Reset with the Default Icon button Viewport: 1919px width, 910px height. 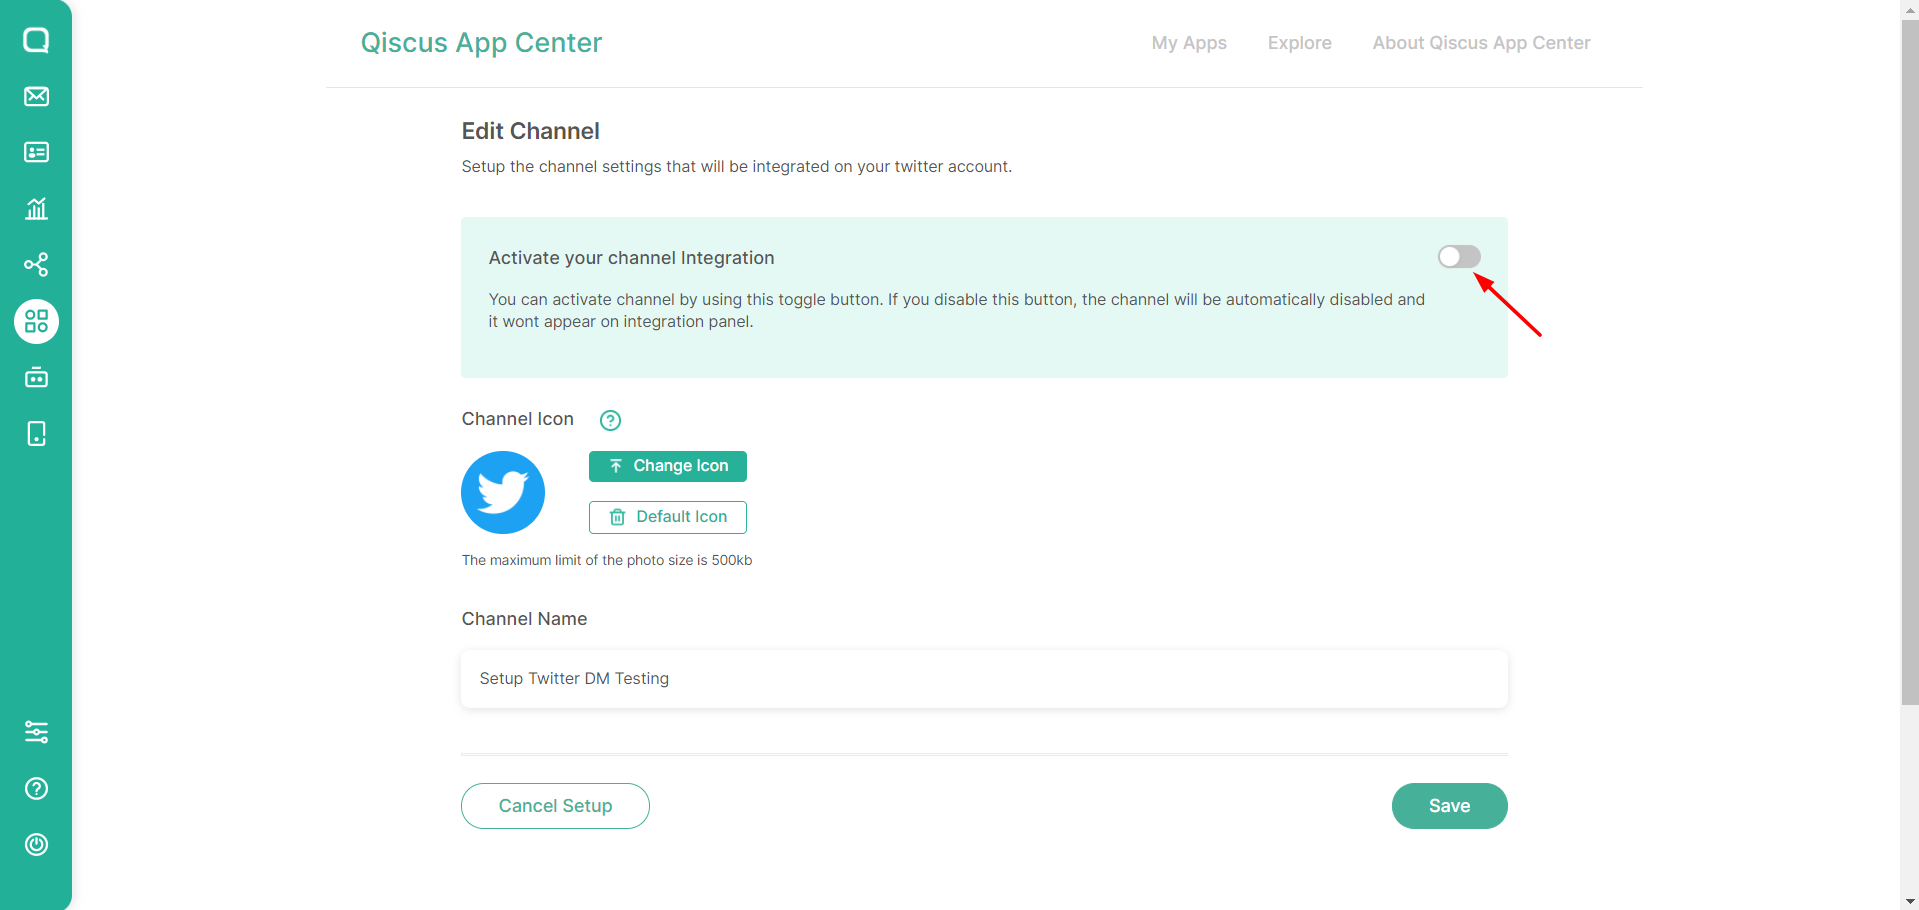[x=667, y=517]
